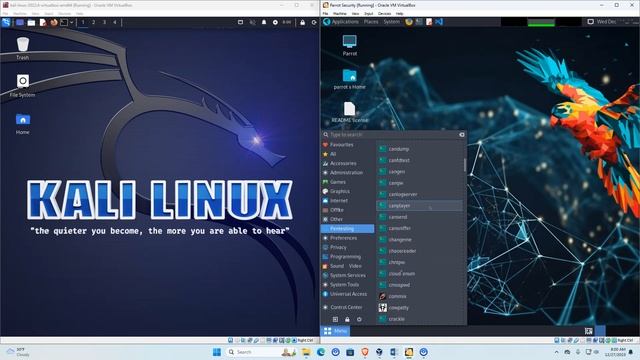The height and width of the screenshot is (360, 640).
Task: Open the file manager in Kali panel
Action: tap(31, 22)
